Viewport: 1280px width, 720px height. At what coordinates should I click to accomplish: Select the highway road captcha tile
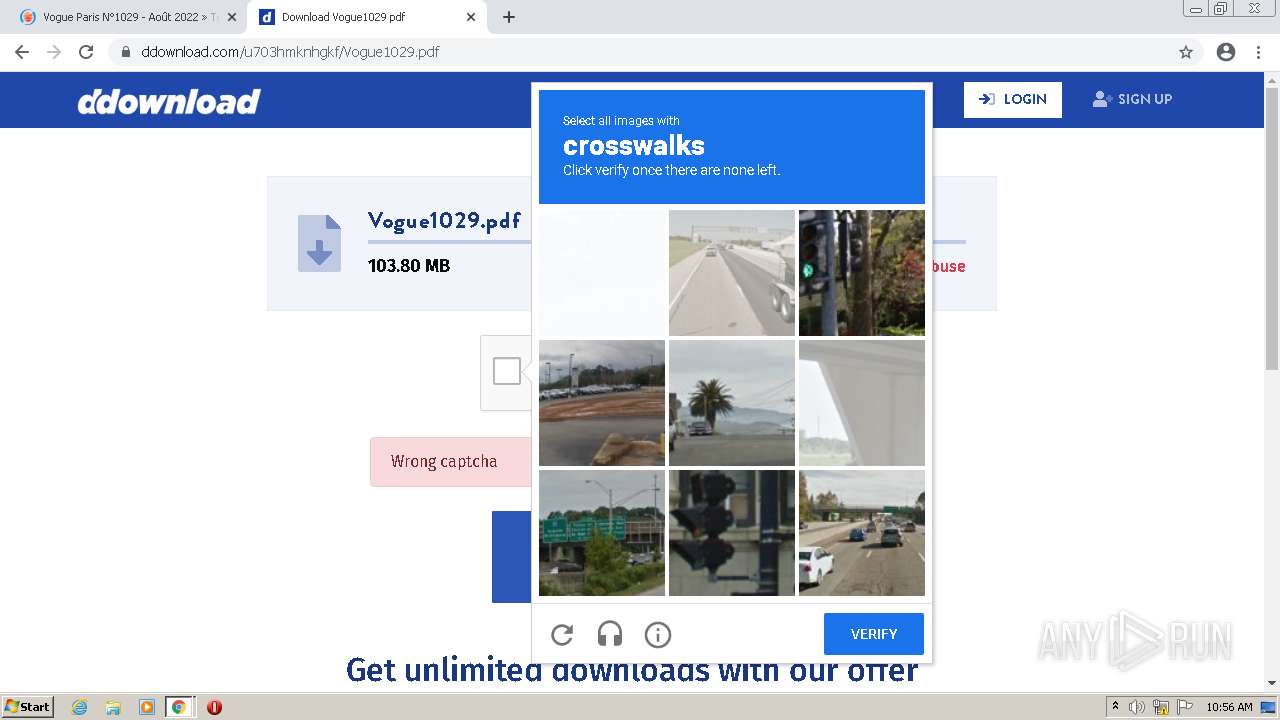coord(732,273)
